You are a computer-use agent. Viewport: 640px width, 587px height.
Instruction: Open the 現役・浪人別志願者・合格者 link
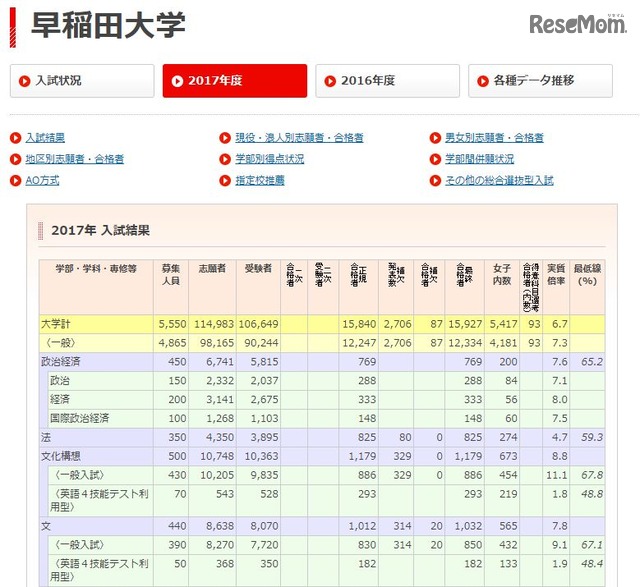299,138
